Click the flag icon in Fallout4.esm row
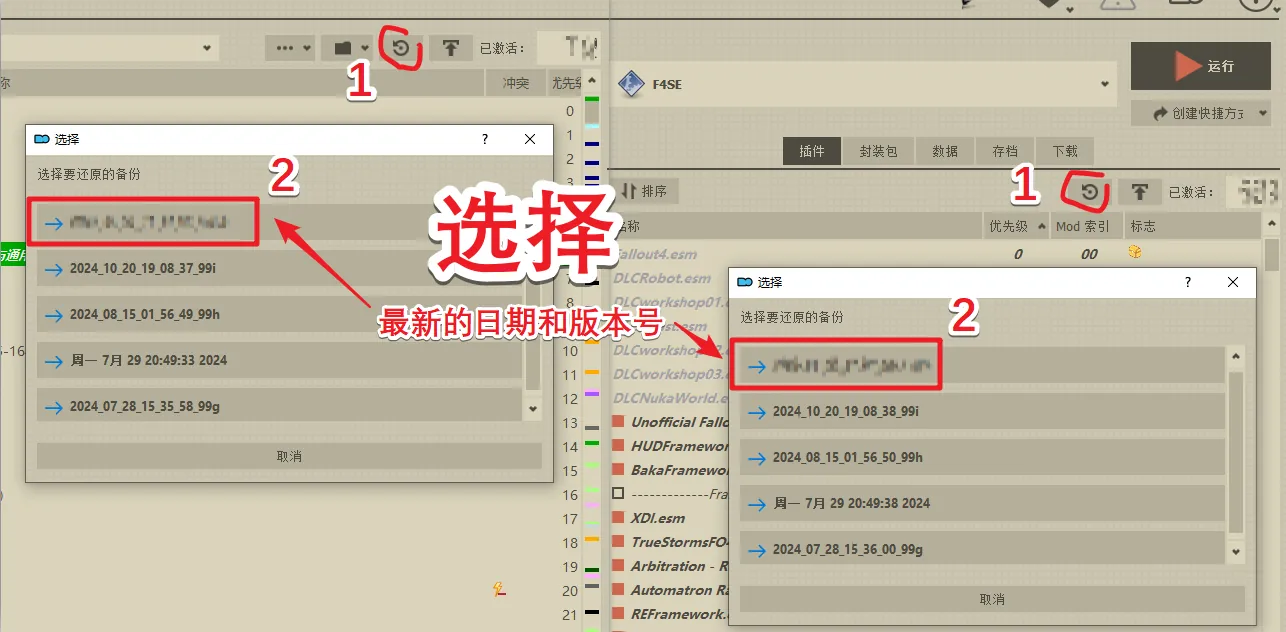1286x632 pixels. pos(1135,253)
